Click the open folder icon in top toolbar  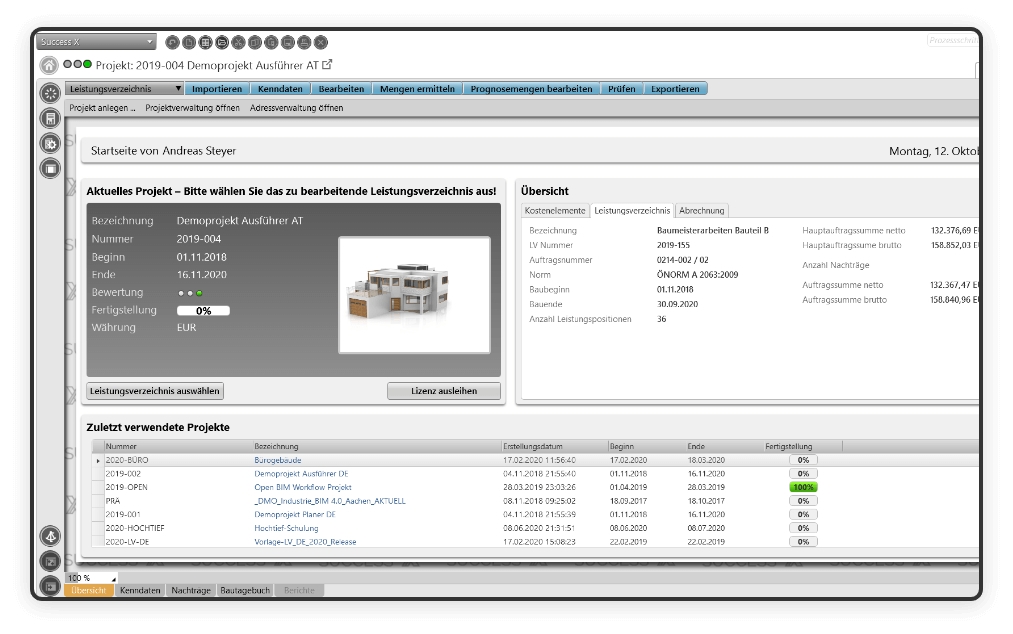[x=222, y=43]
